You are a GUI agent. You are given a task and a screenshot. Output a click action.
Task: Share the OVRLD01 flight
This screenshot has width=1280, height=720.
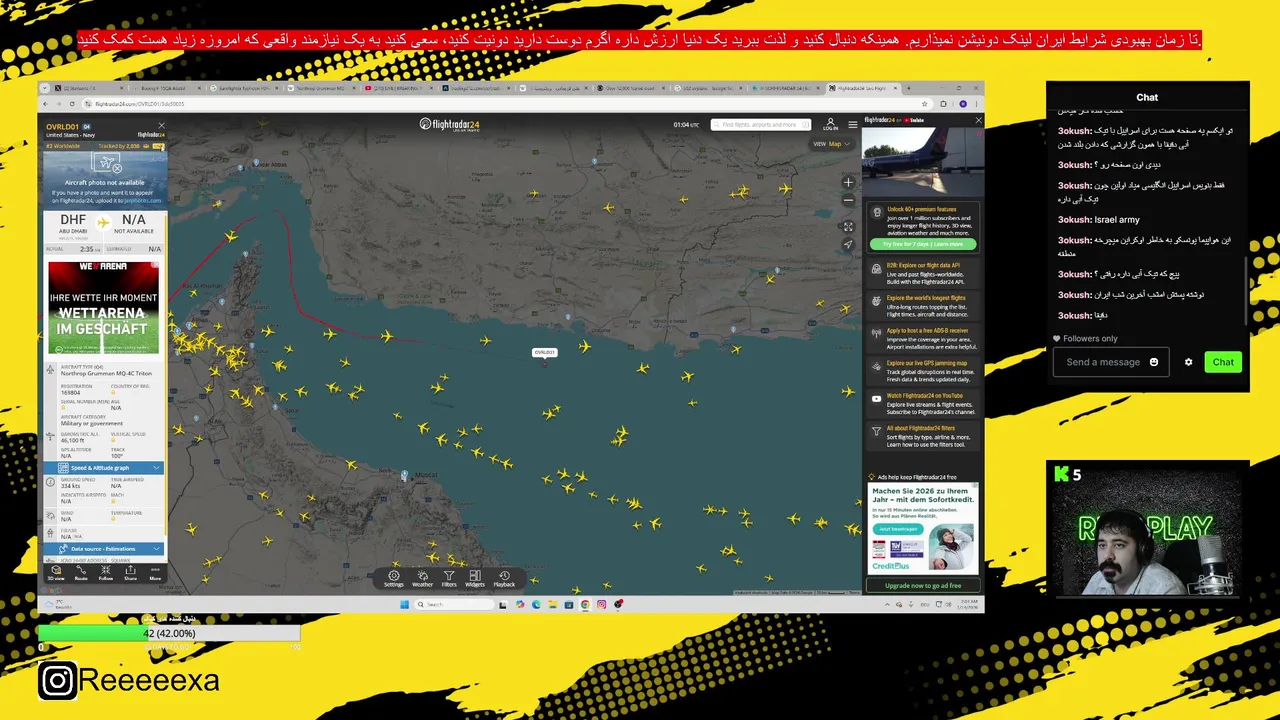tap(130, 572)
